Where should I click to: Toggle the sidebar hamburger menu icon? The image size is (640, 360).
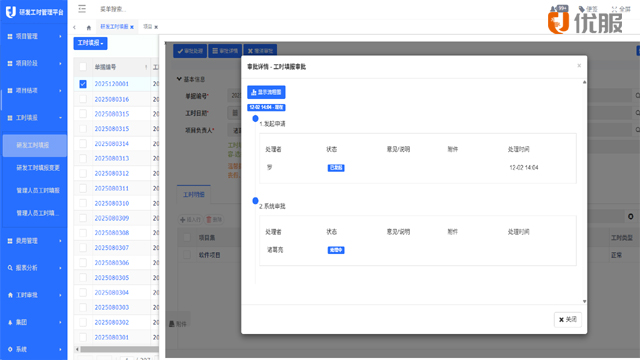point(82,9)
